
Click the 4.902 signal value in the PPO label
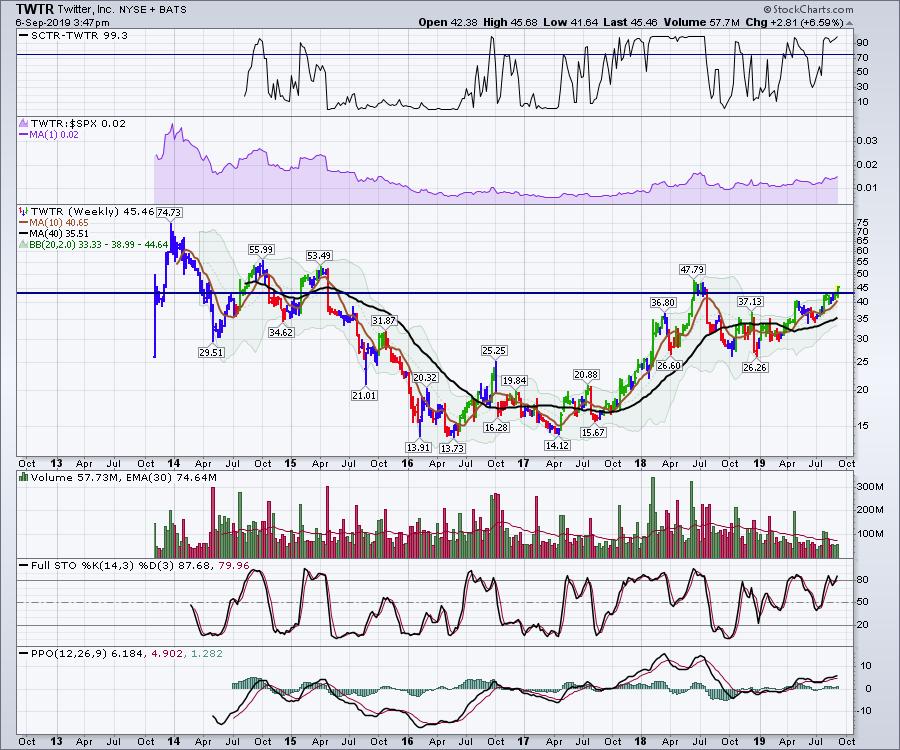pos(165,654)
